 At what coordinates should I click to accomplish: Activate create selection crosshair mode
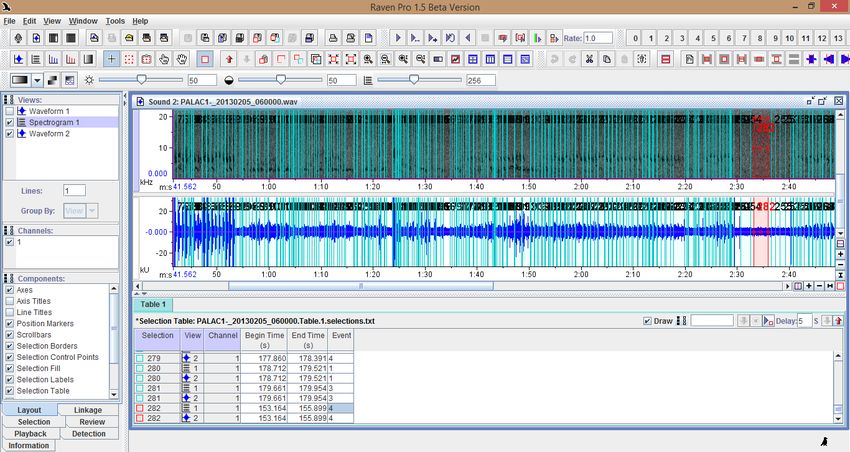pyautogui.click(x=111, y=59)
